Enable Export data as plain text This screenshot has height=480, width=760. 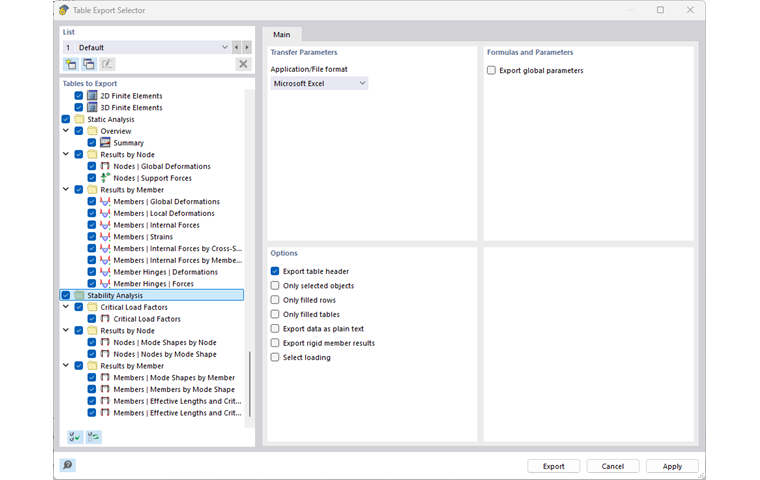pos(275,328)
